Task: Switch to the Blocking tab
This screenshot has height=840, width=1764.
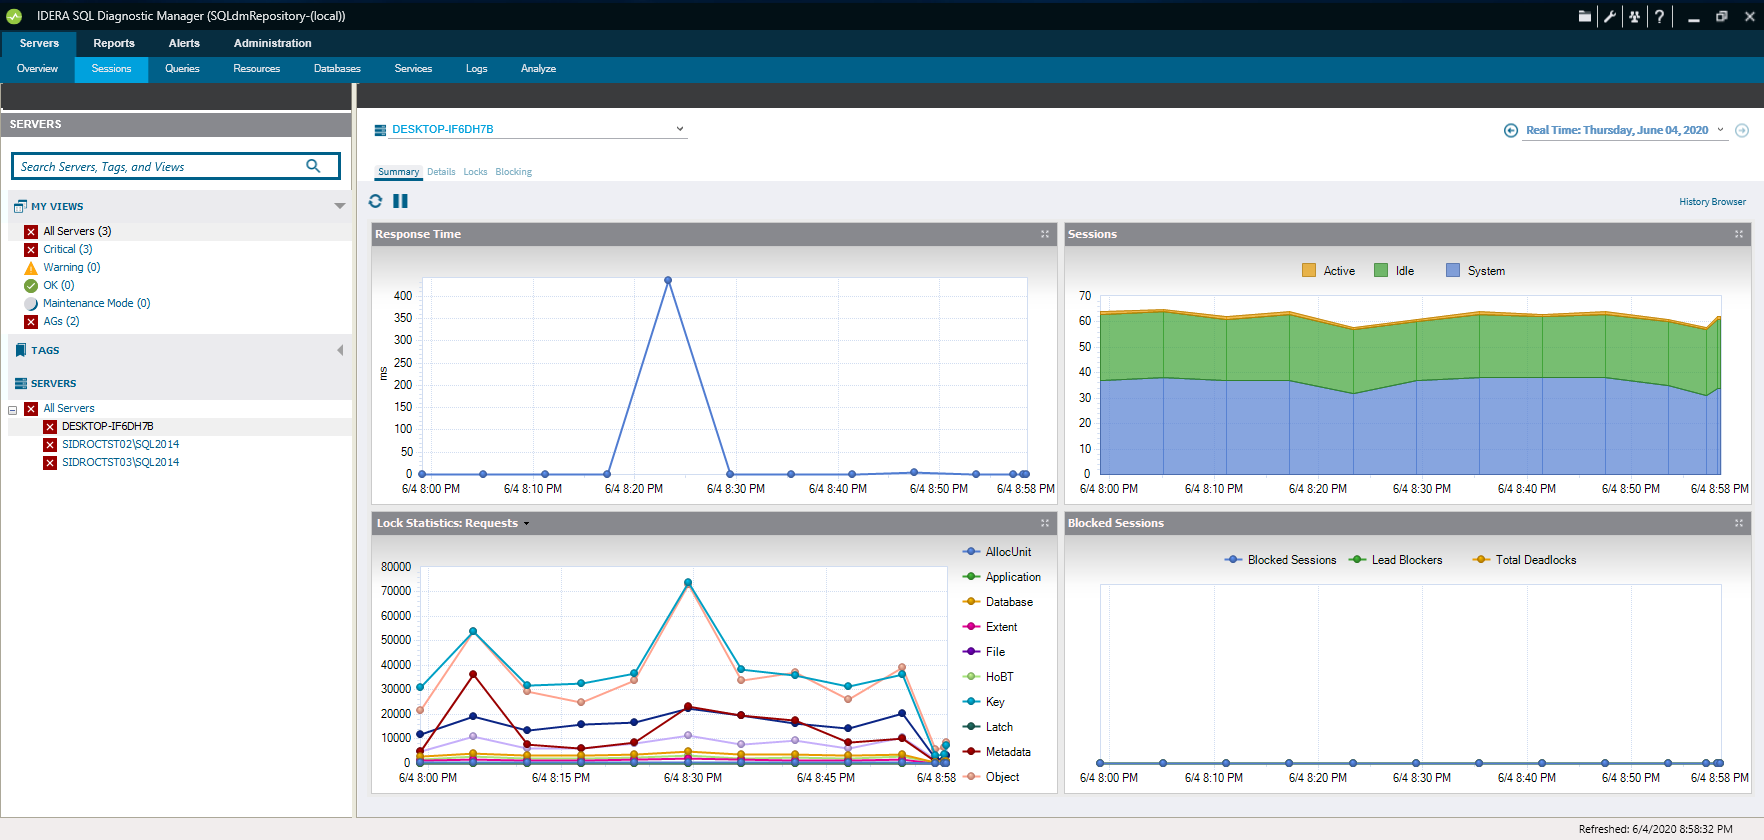Action: [513, 172]
